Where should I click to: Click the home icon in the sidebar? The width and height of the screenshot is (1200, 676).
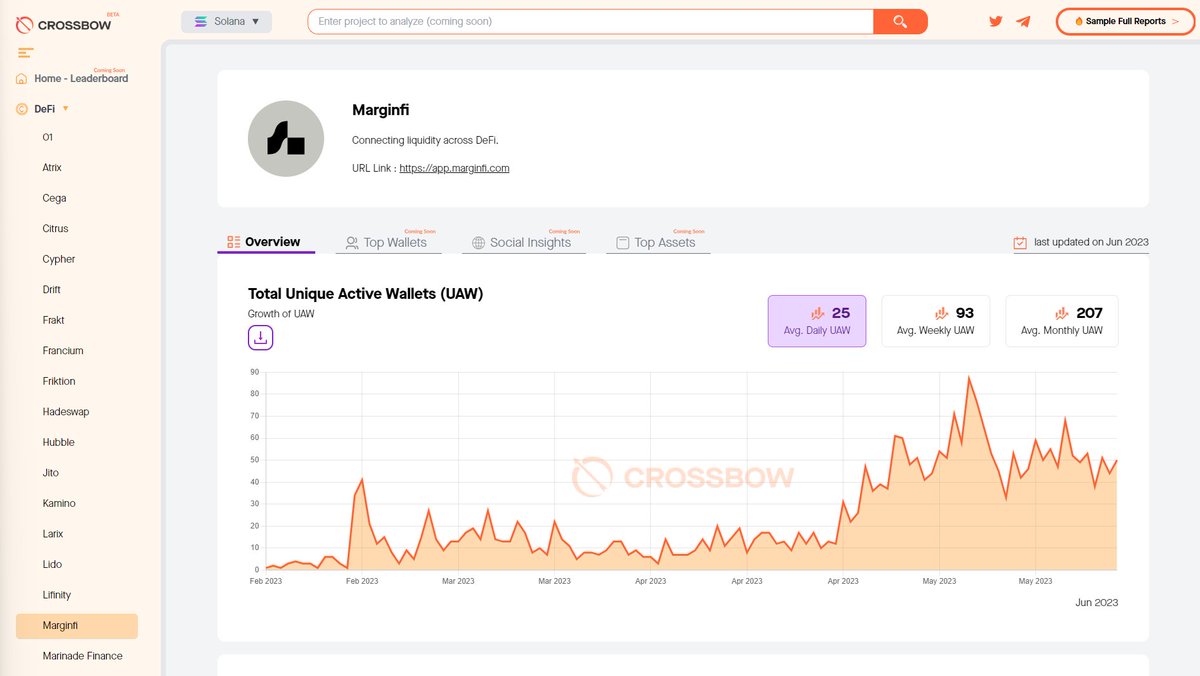pos(22,79)
